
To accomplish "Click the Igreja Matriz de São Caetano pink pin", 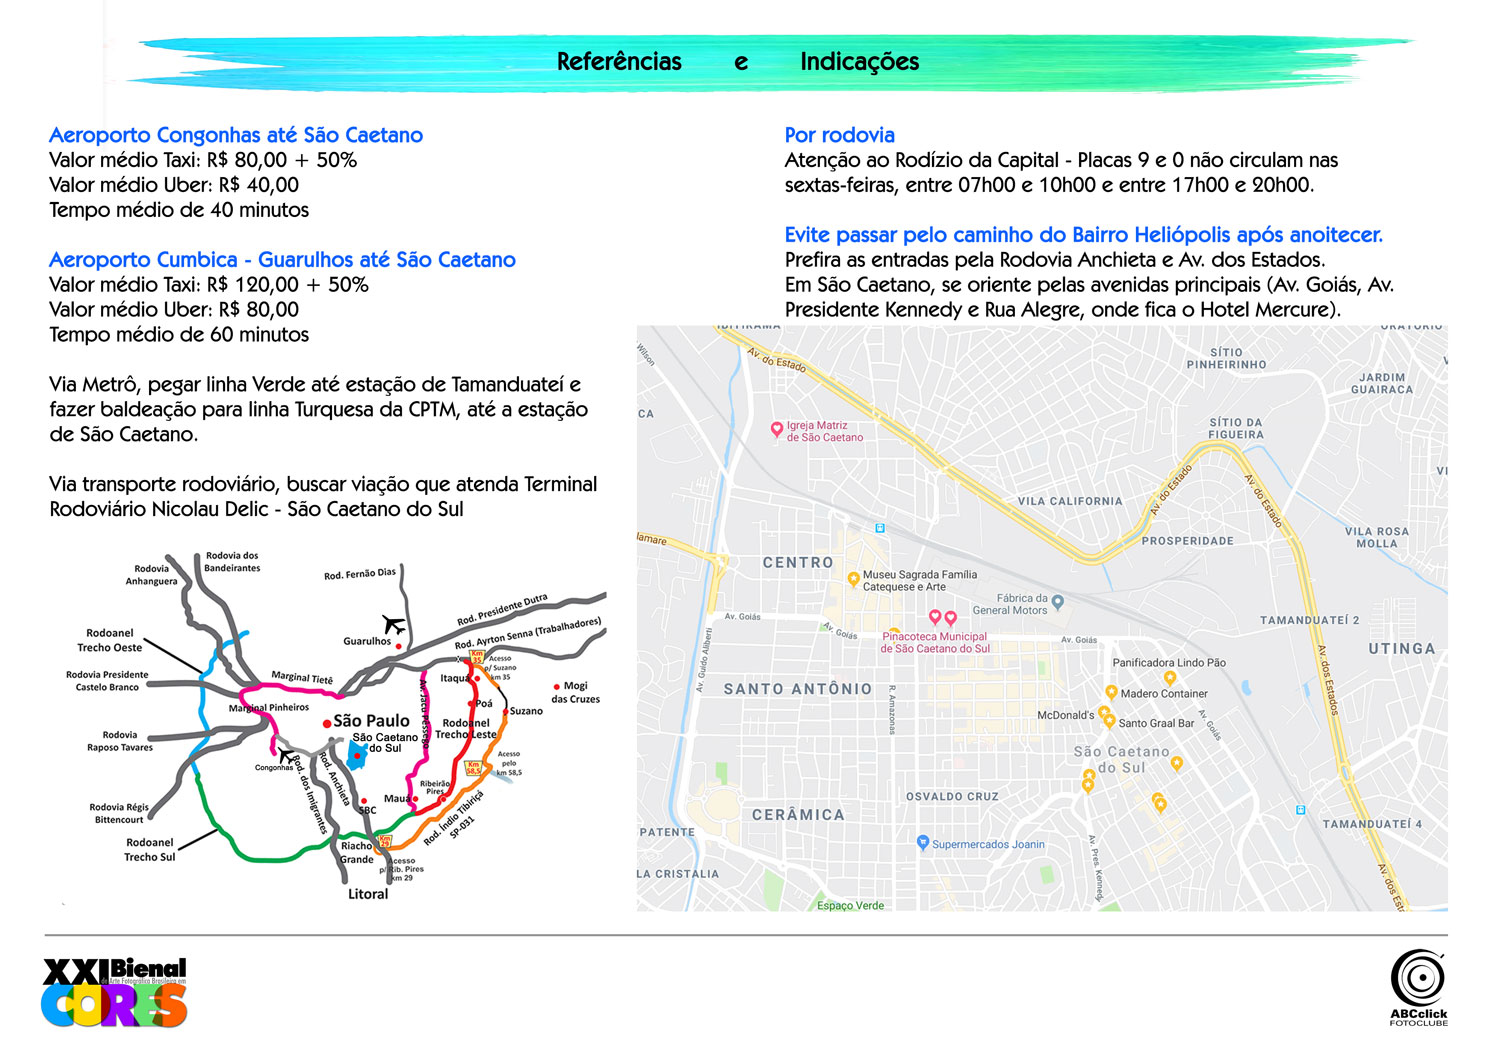I will point(776,430).
